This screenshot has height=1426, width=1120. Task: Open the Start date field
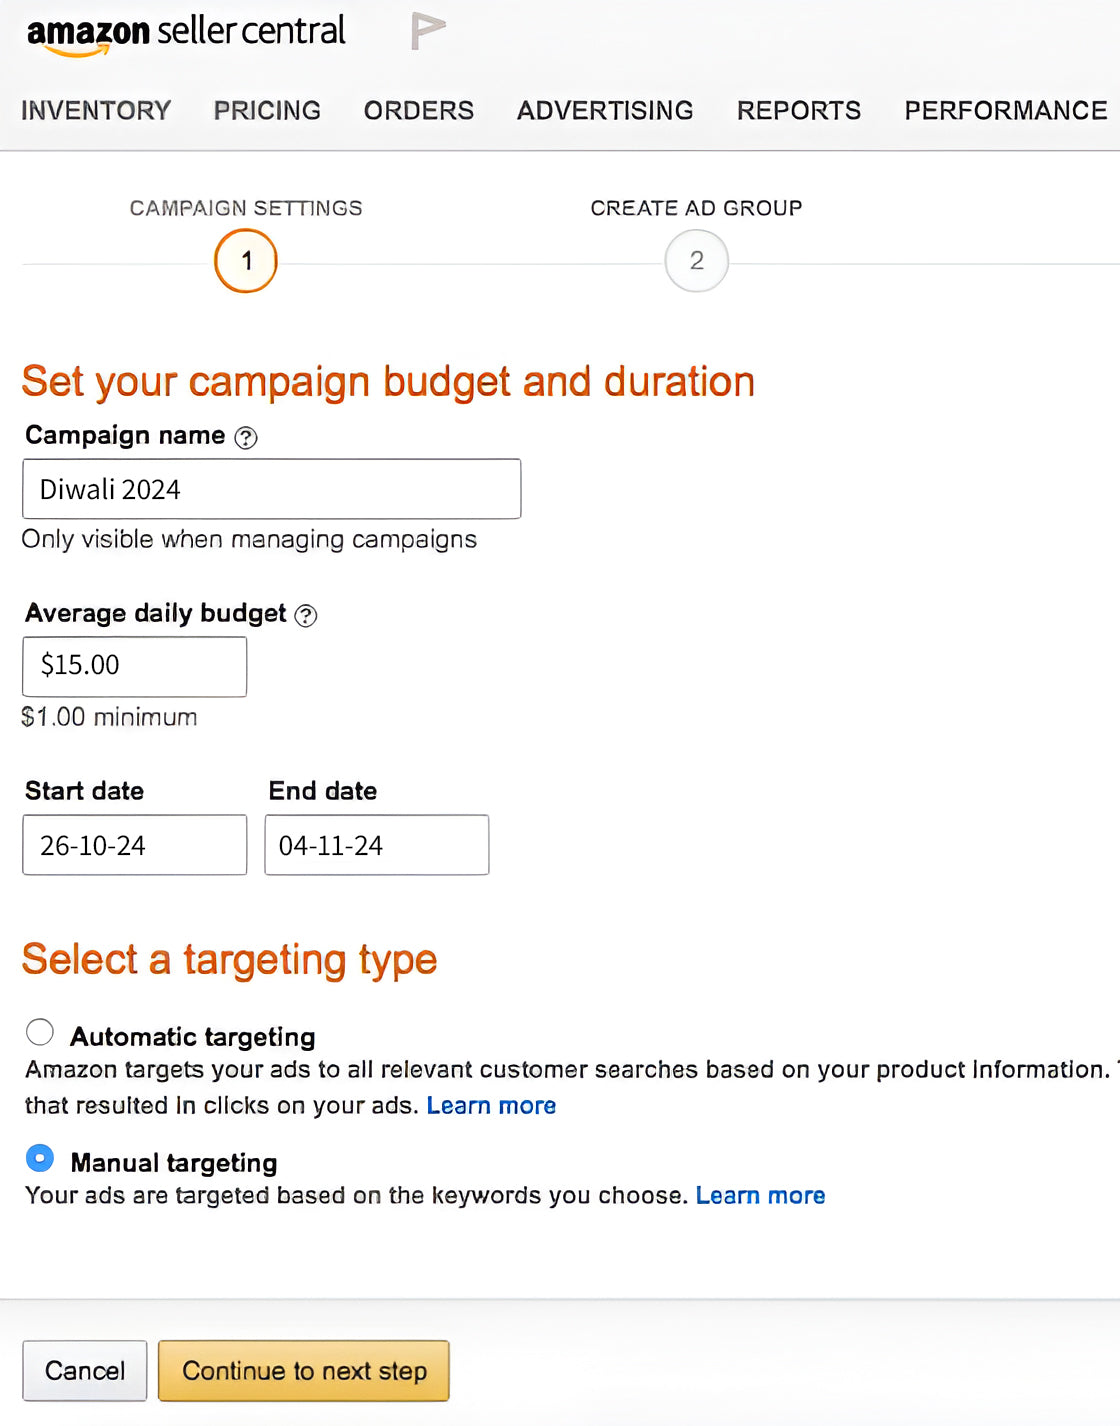tap(134, 845)
